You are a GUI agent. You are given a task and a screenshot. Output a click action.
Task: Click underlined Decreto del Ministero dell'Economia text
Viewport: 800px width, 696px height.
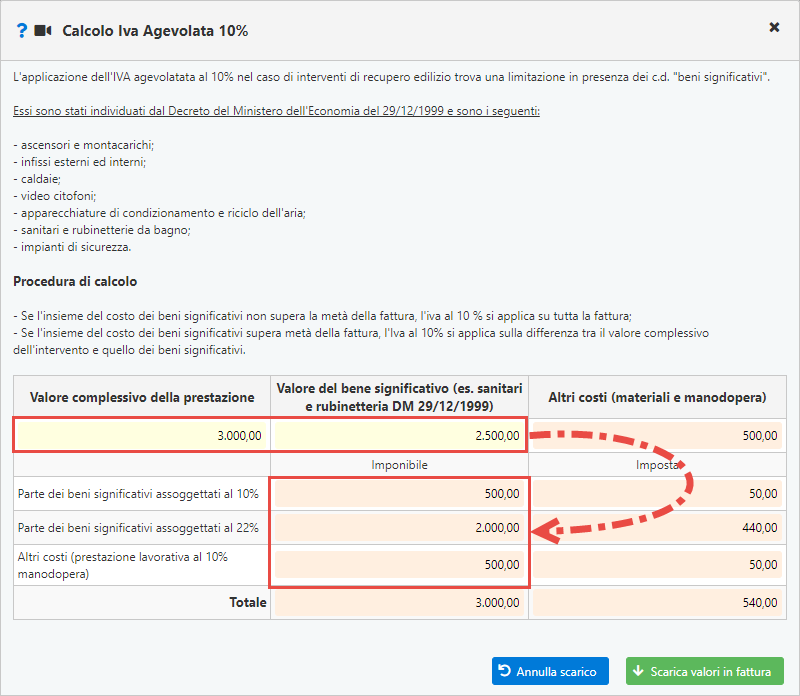pos(277,111)
